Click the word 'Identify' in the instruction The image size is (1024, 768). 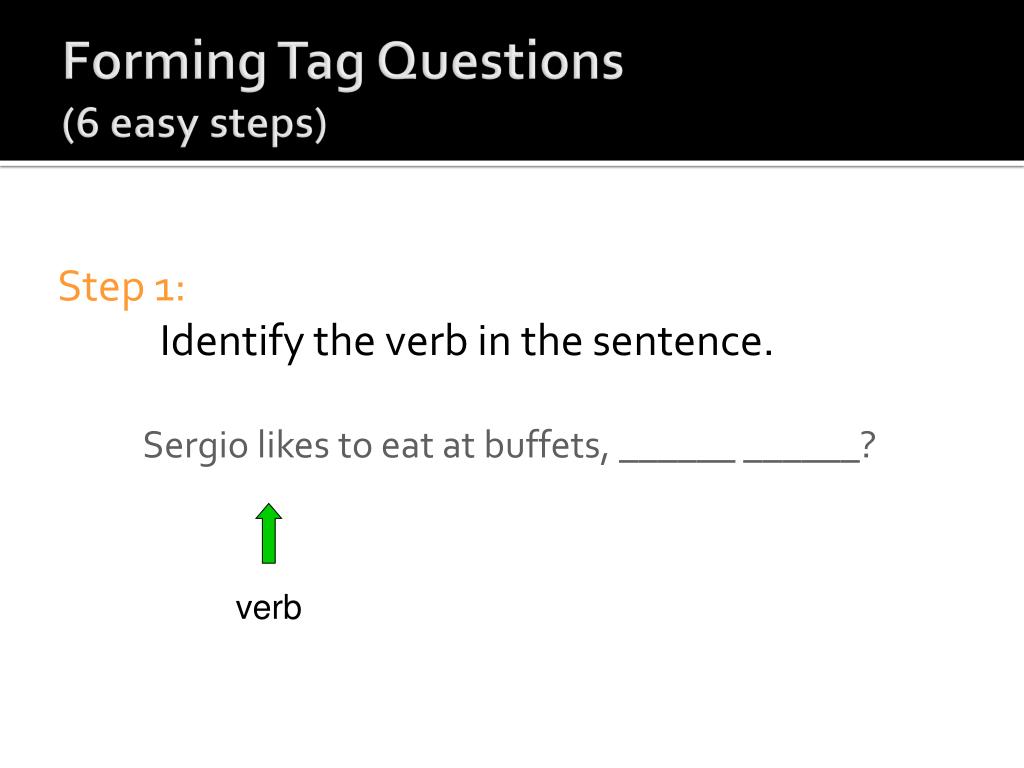[x=232, y=343]
